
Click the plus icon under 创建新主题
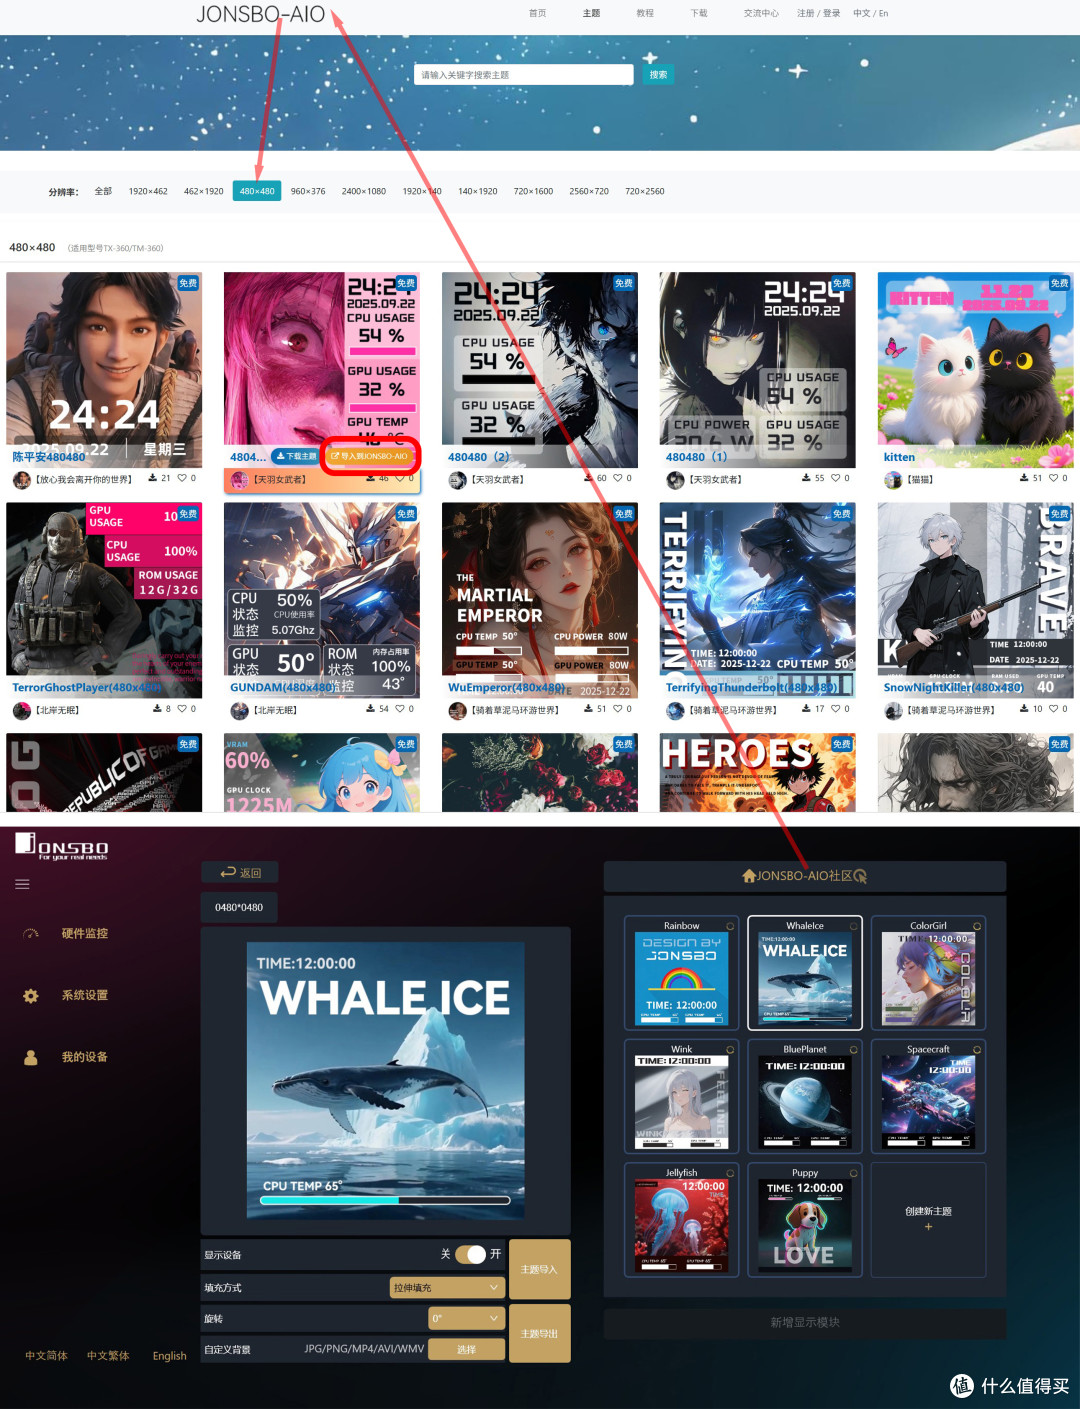click(x=928, y=1227)
